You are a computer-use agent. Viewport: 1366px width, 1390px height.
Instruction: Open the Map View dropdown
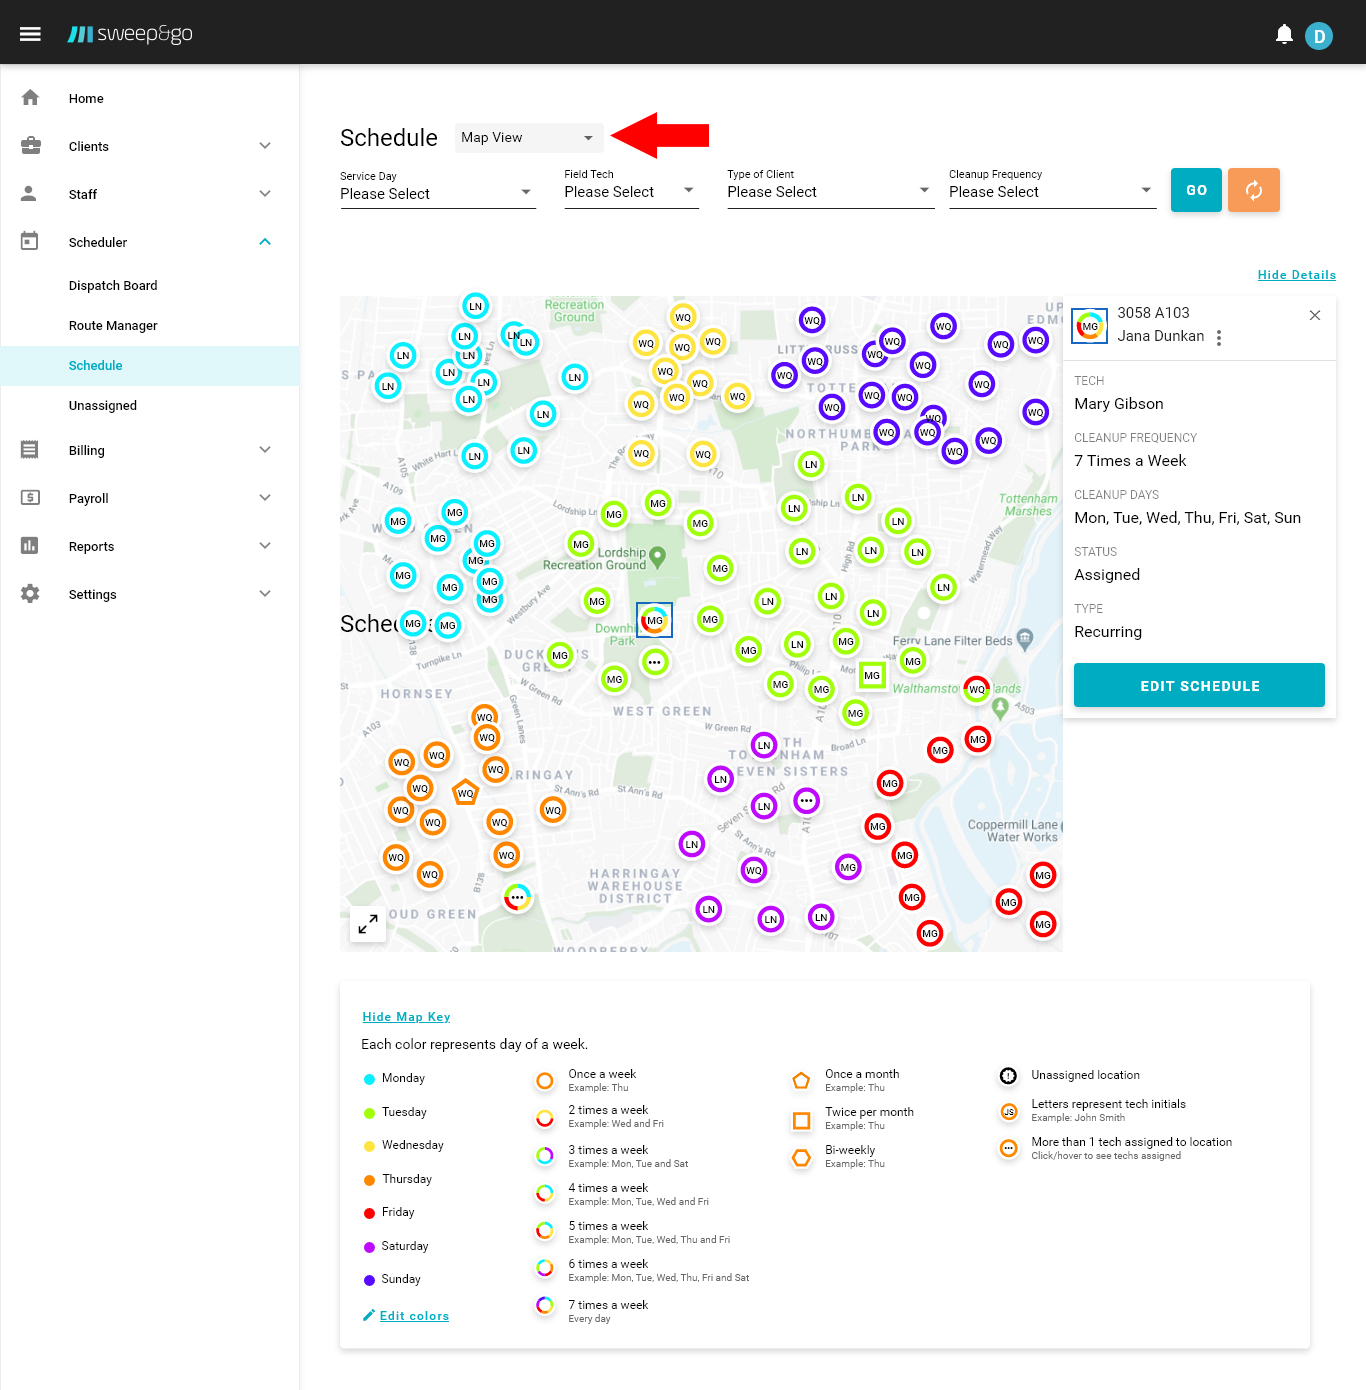528,138
